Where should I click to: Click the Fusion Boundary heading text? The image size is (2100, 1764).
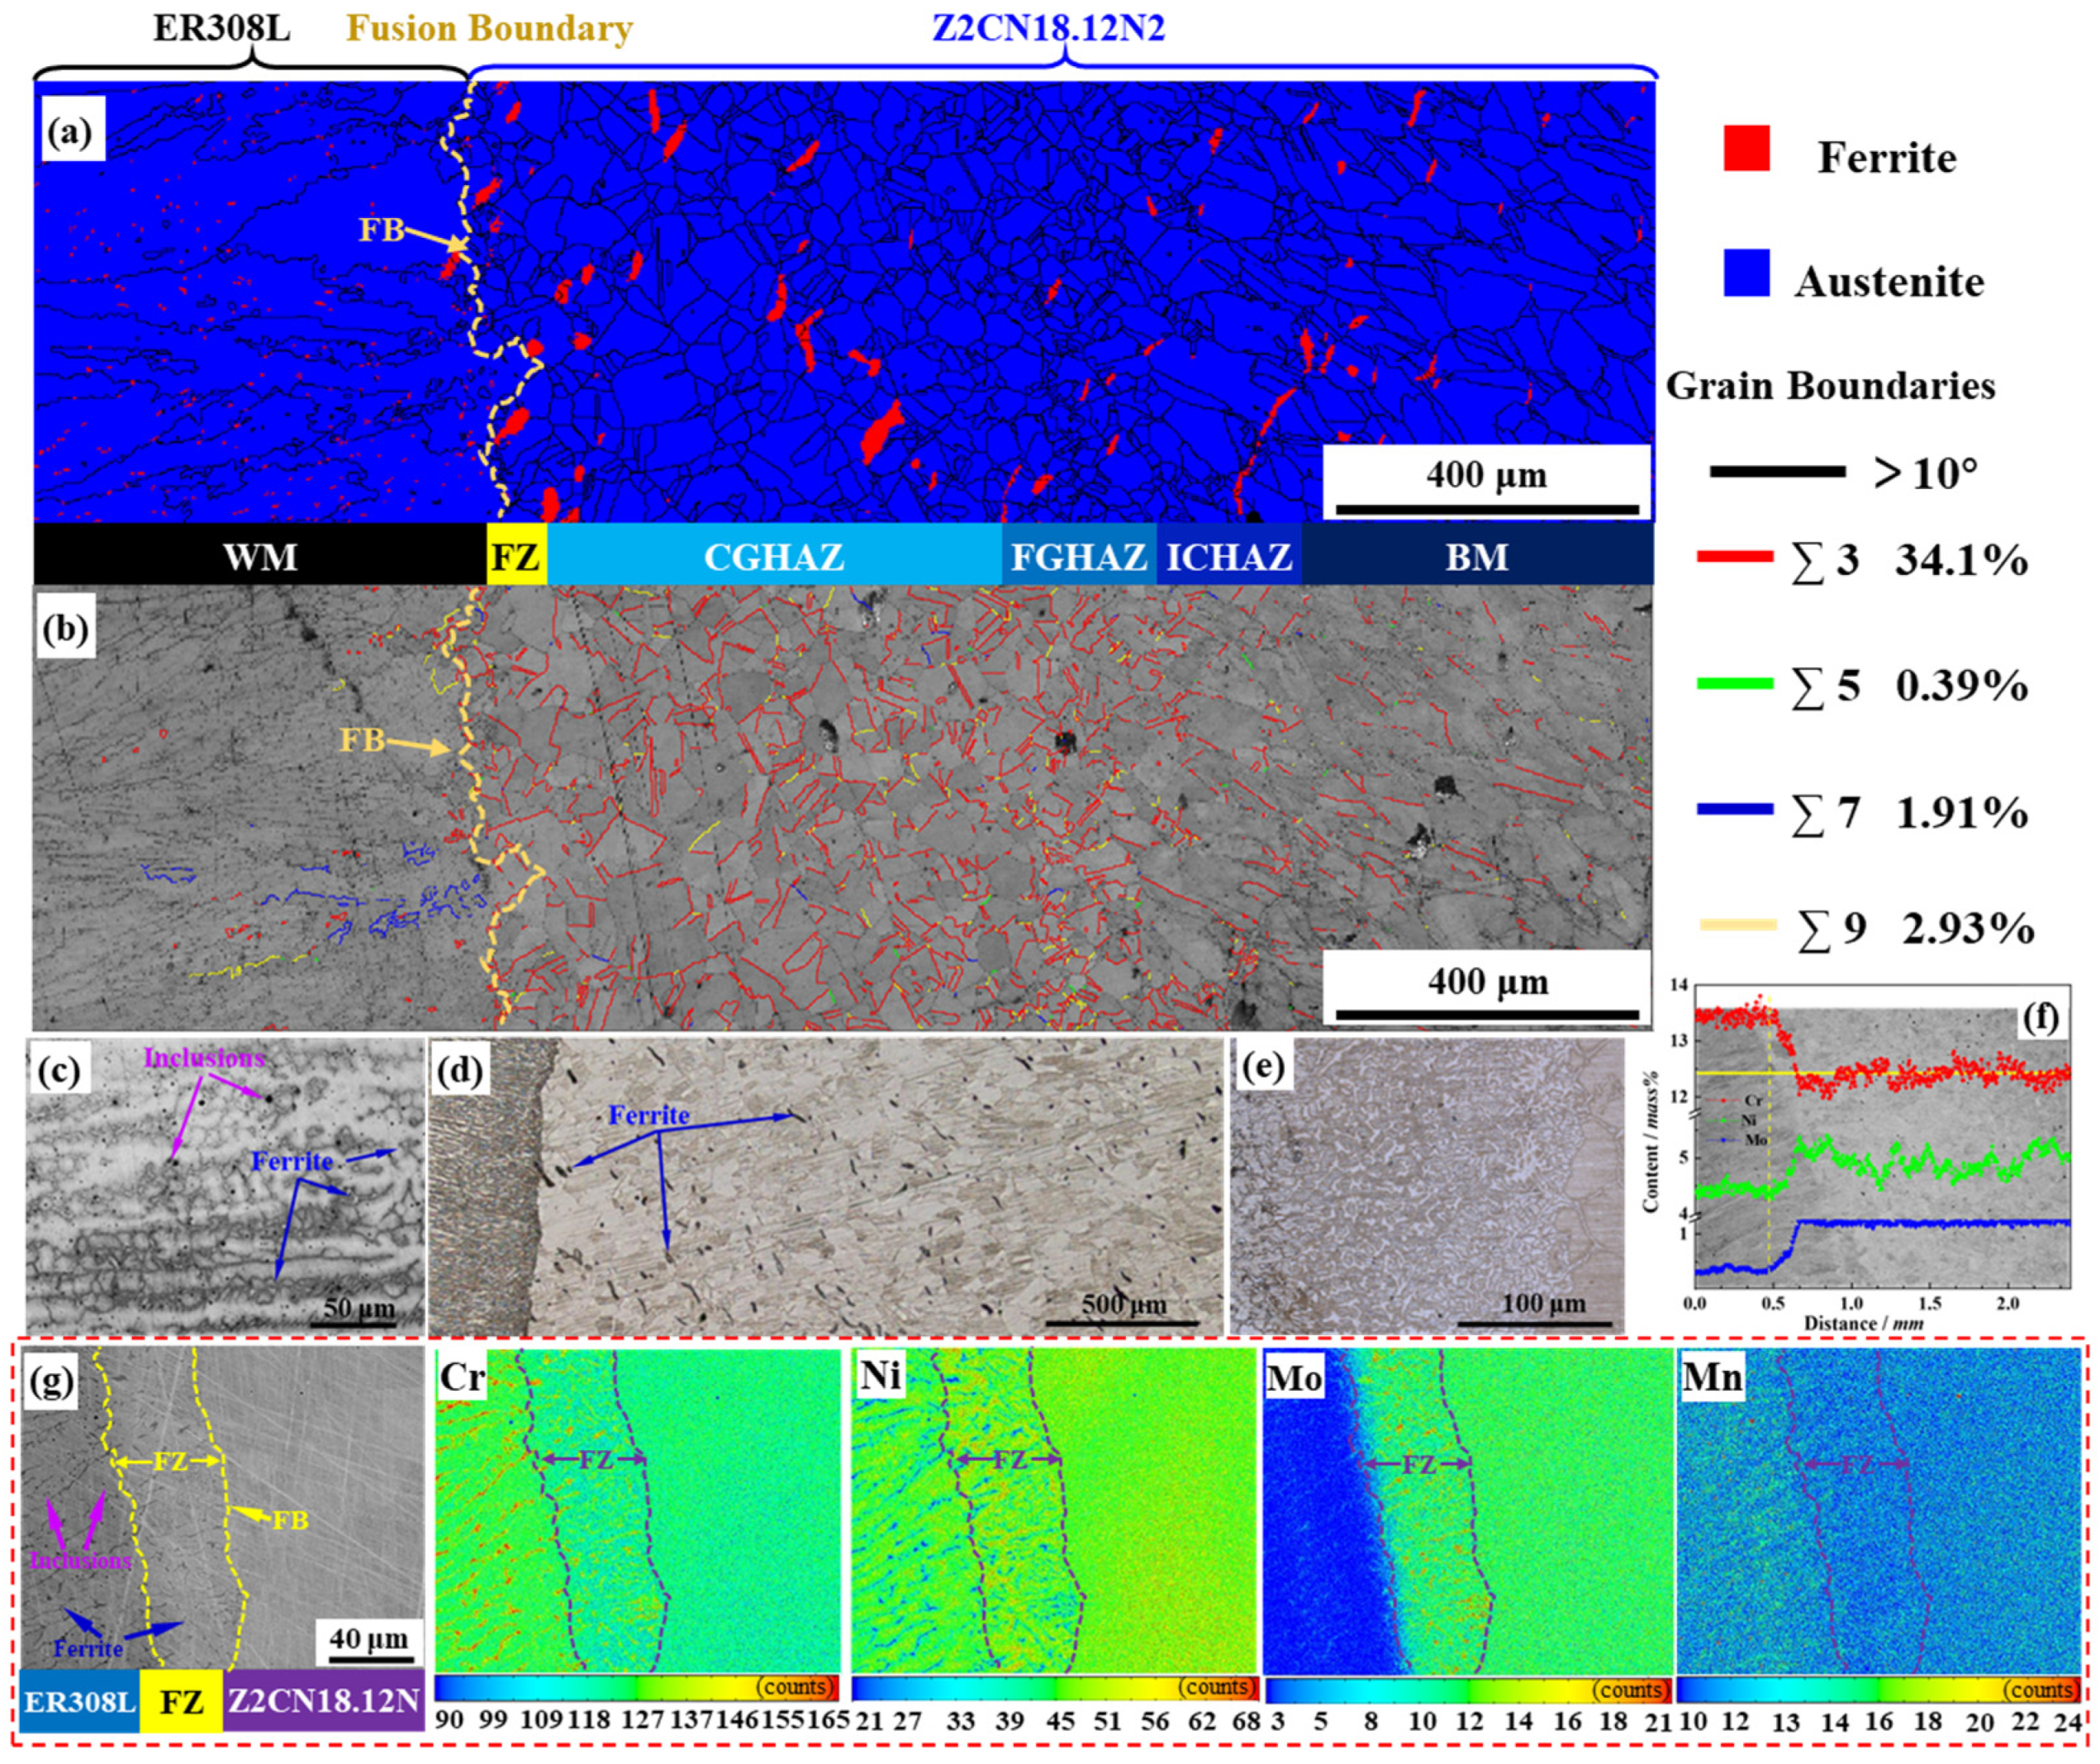tap(489, 28)
